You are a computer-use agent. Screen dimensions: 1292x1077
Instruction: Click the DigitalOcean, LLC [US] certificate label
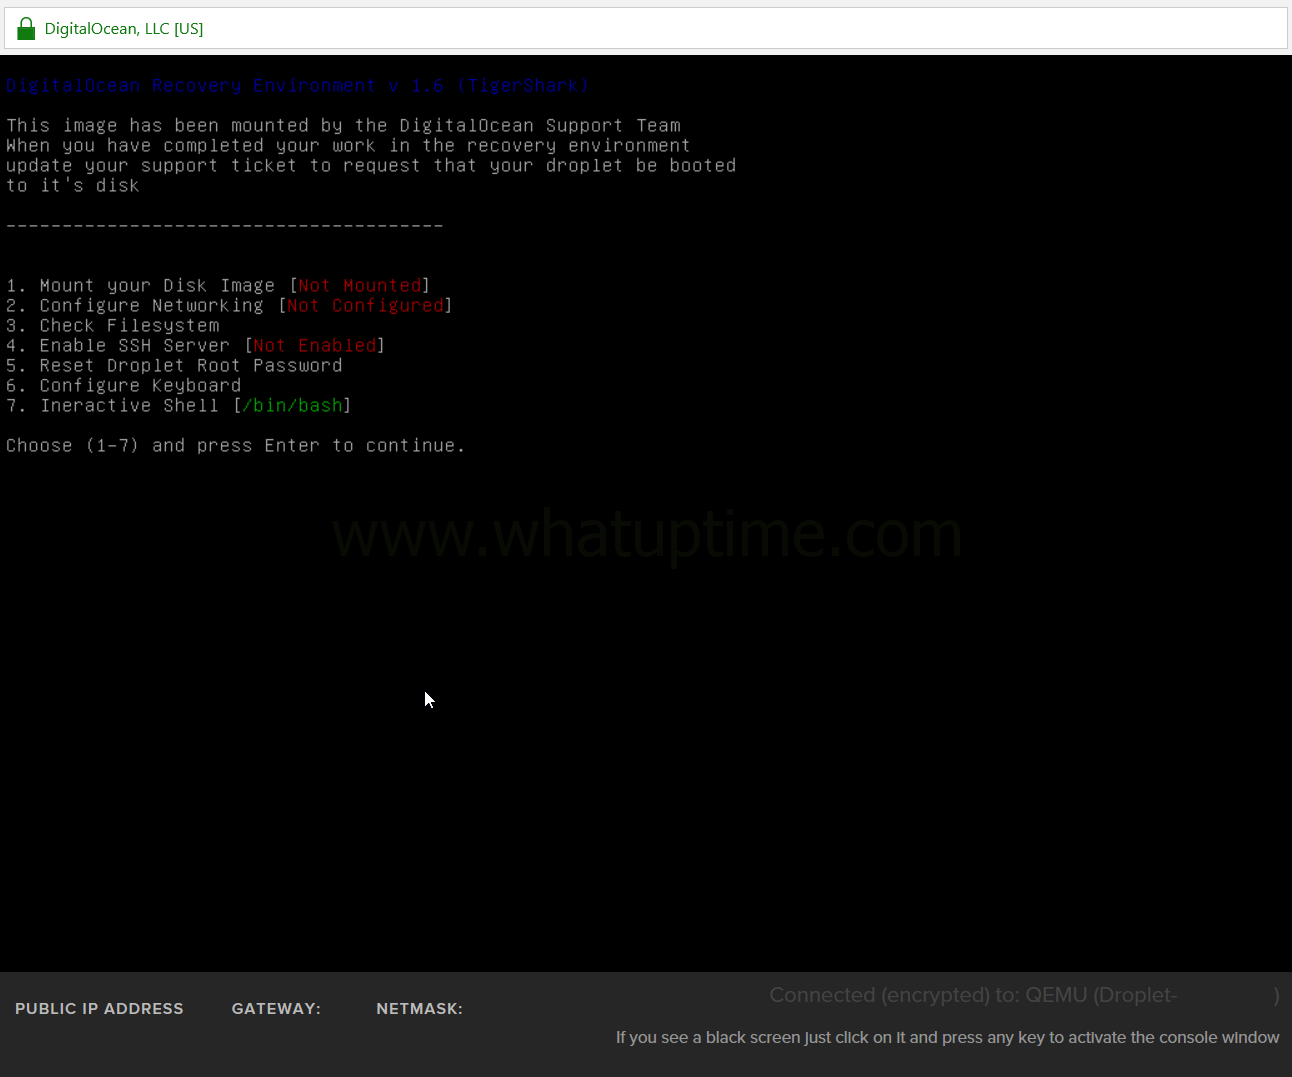click(x=124, y=29)
